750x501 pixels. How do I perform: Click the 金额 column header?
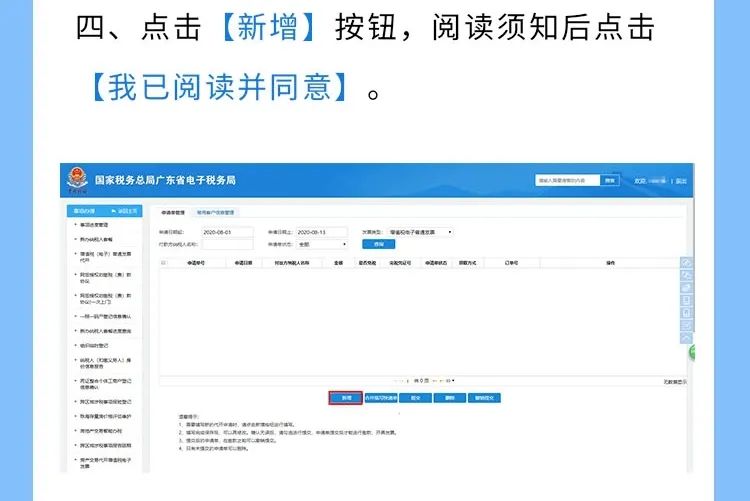338,263
